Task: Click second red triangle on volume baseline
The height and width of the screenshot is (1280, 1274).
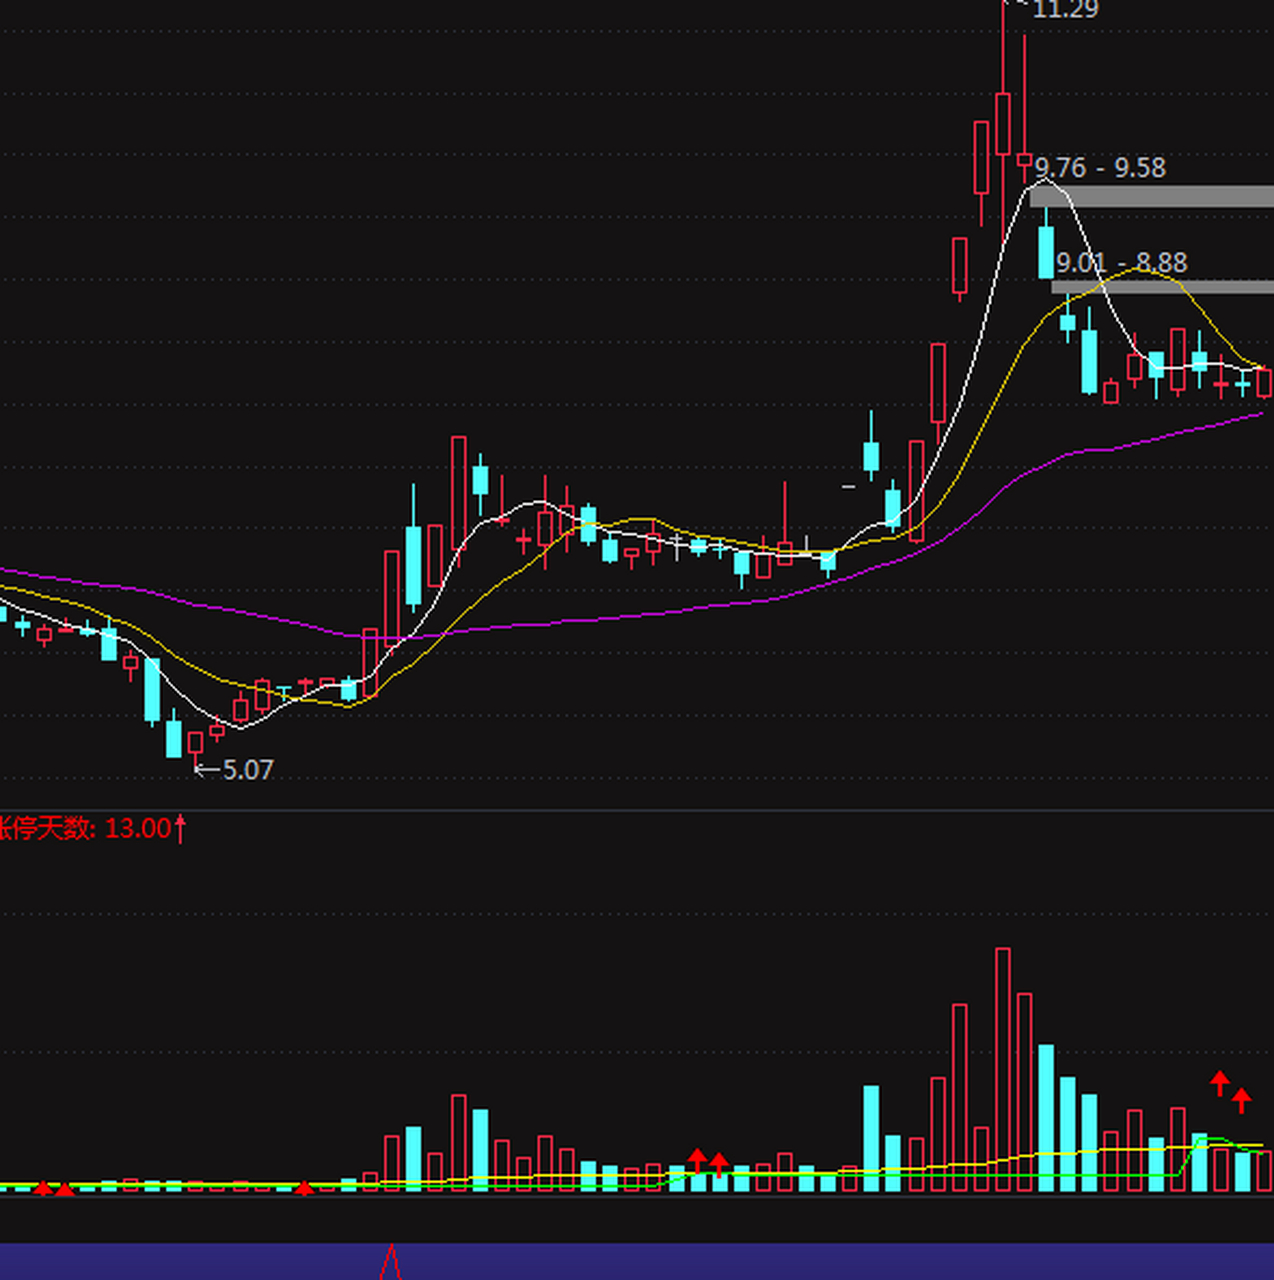Action: coord(65,1189)
